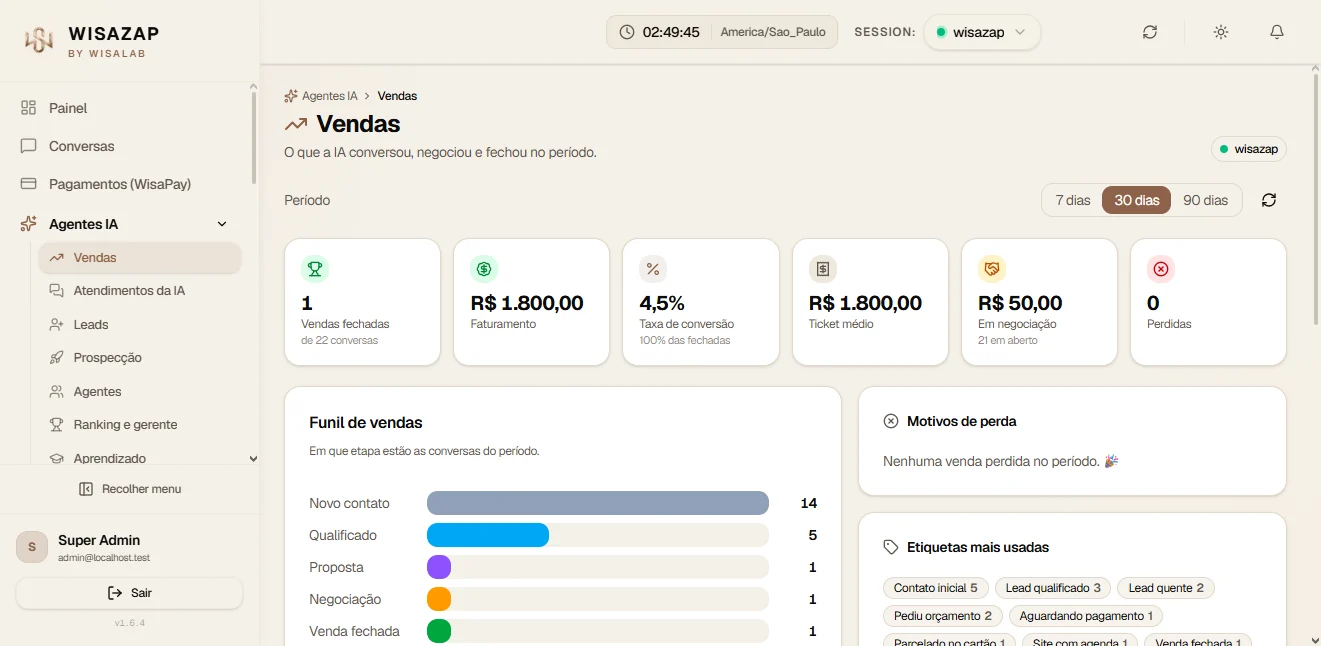Collapse the Agentes IA section chevron
Image resolution: width=1321 pixels, height=646 pixels.
pyautogui.click(x=222, y=224)
